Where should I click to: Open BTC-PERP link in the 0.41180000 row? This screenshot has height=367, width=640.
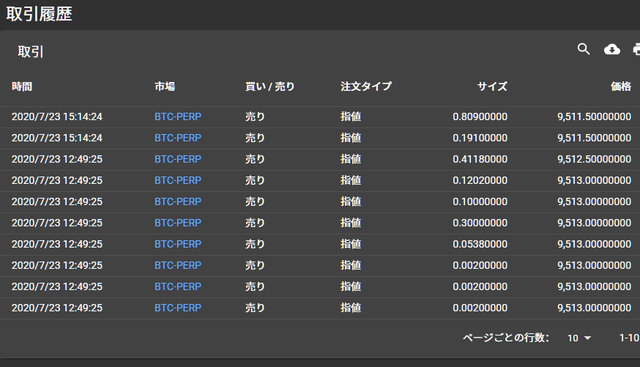(x=178, y=159)
